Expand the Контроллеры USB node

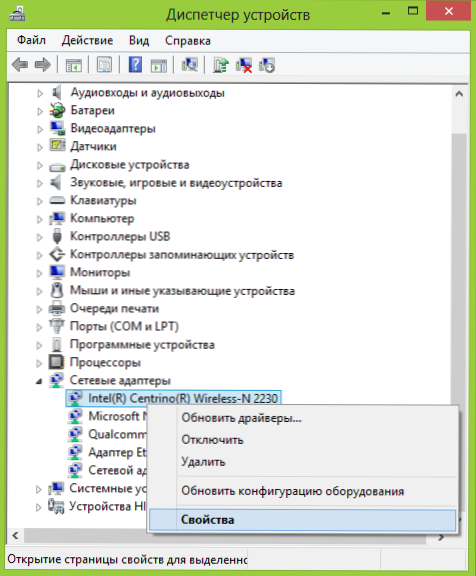(x=40, y=237)
